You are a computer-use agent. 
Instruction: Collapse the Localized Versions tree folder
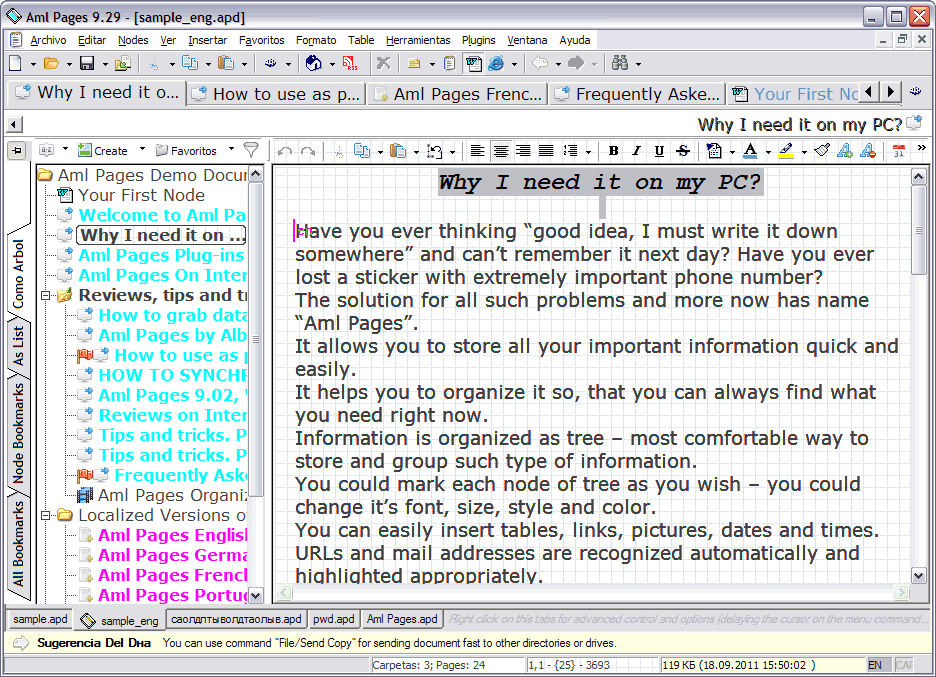pos(45,515)
